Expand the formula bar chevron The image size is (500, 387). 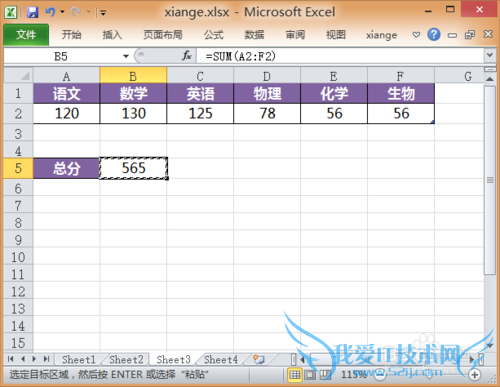pos(490,55)
